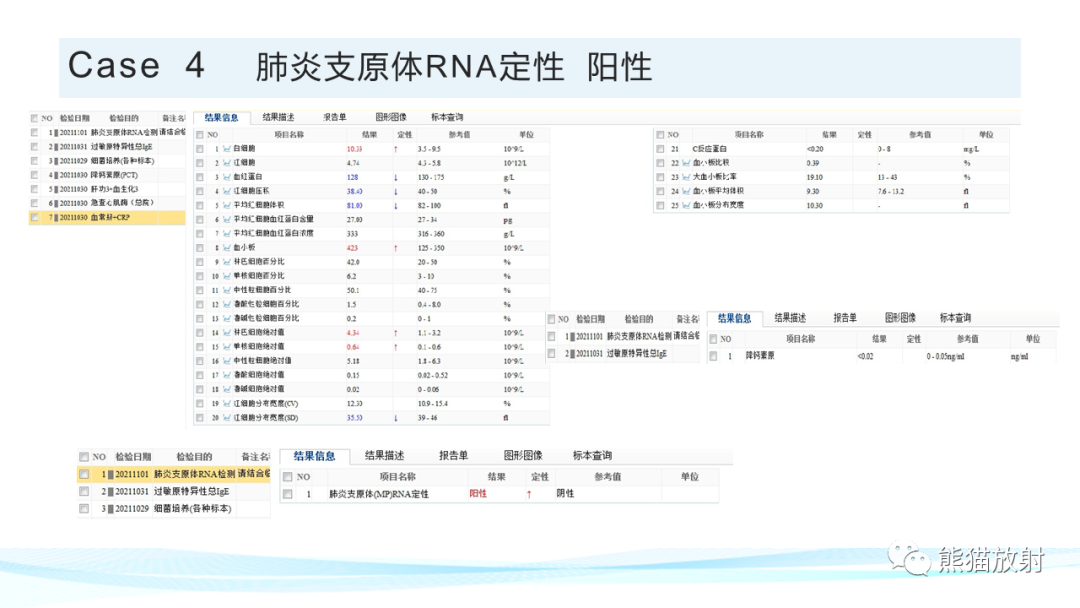
Task: Click the red 阳性 result for MP RNA定性
Action: coord(478,494)
